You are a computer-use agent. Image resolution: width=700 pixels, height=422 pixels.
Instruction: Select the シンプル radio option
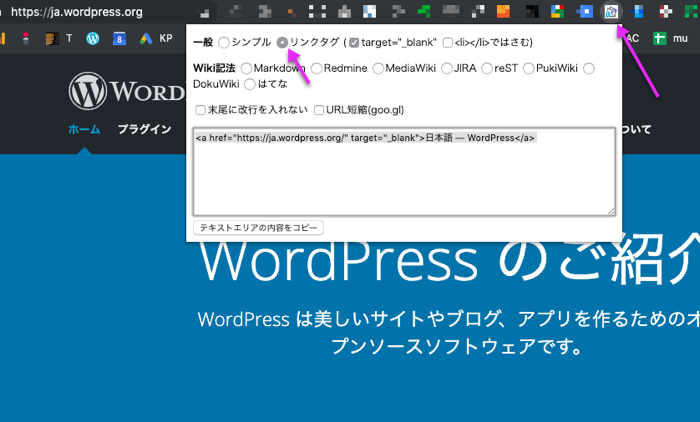pyautogui.click(x=224, y=43)
